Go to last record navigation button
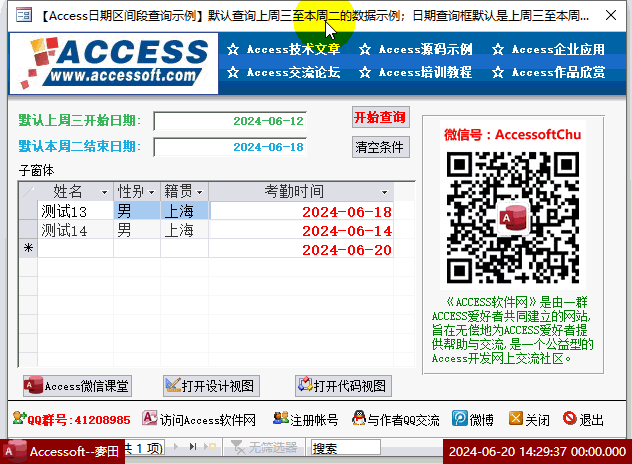This screenshot has width=632, height=464. coord(193,447)
